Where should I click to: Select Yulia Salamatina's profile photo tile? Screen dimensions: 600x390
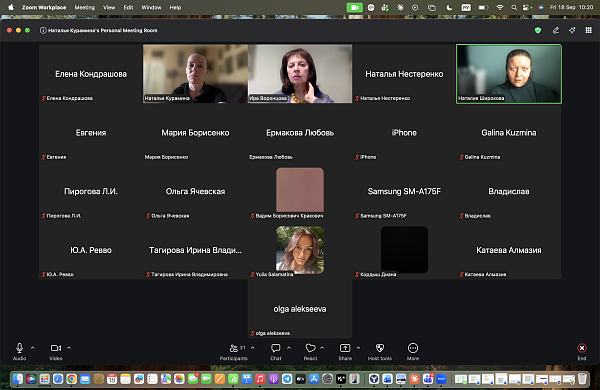(300, 250)
